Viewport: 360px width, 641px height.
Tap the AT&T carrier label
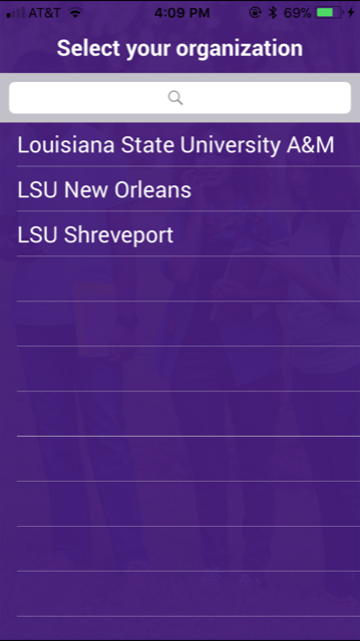(45, 13)
